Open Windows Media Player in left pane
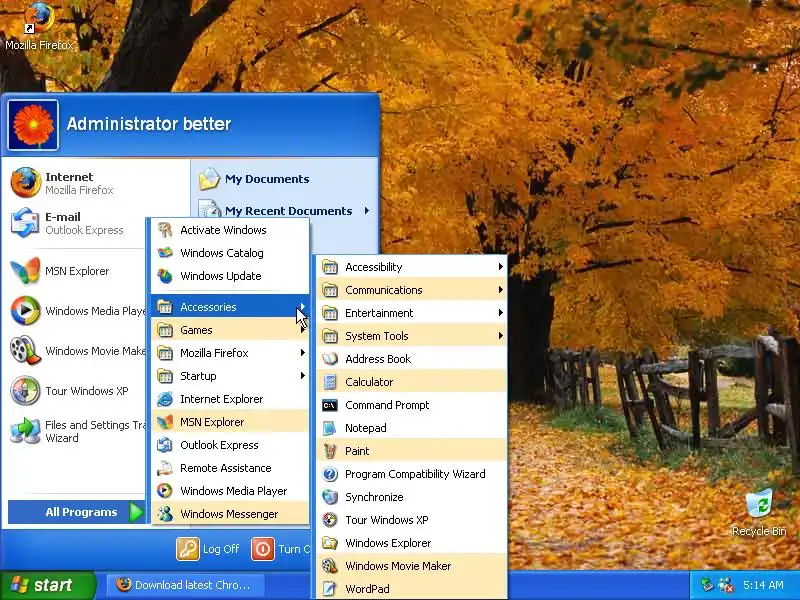The height and width of the screenshot is (600, 800). 77,311
